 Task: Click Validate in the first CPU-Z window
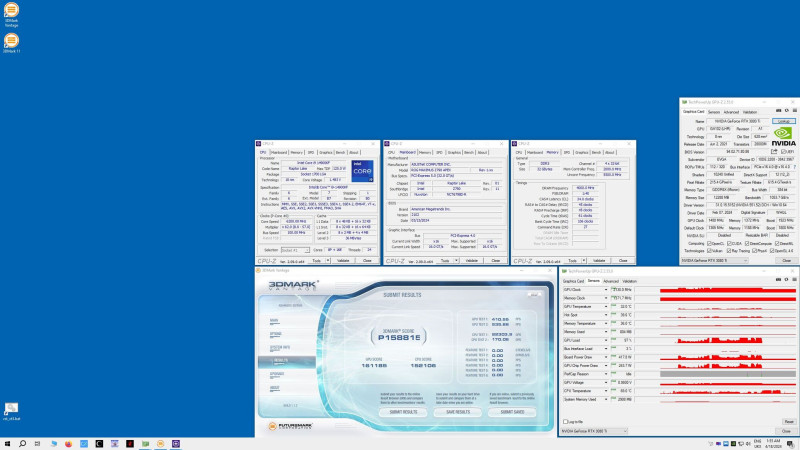coord(343,260)
